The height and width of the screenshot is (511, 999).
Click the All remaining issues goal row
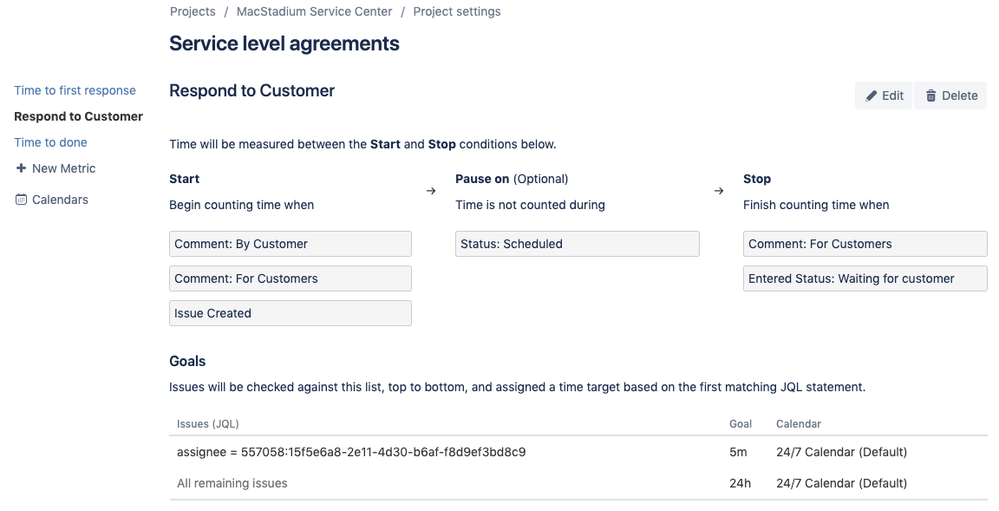tap(232, 483)
